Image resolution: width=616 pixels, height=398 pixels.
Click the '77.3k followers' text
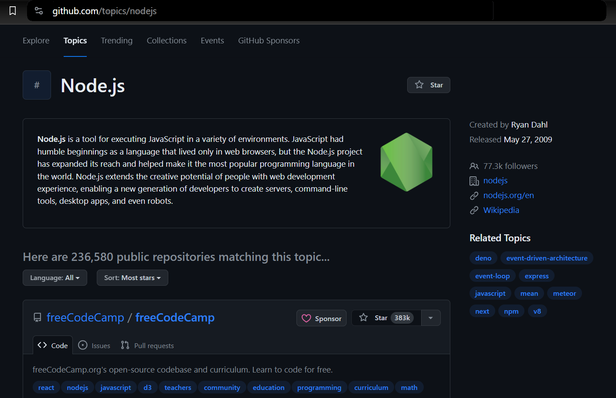coord(510,166)
